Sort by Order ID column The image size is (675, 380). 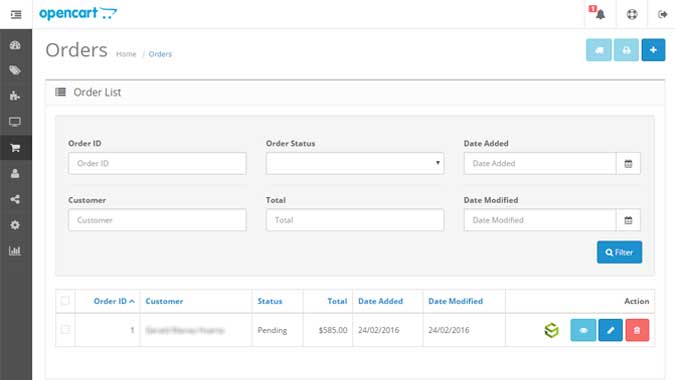tap(114, 301)
